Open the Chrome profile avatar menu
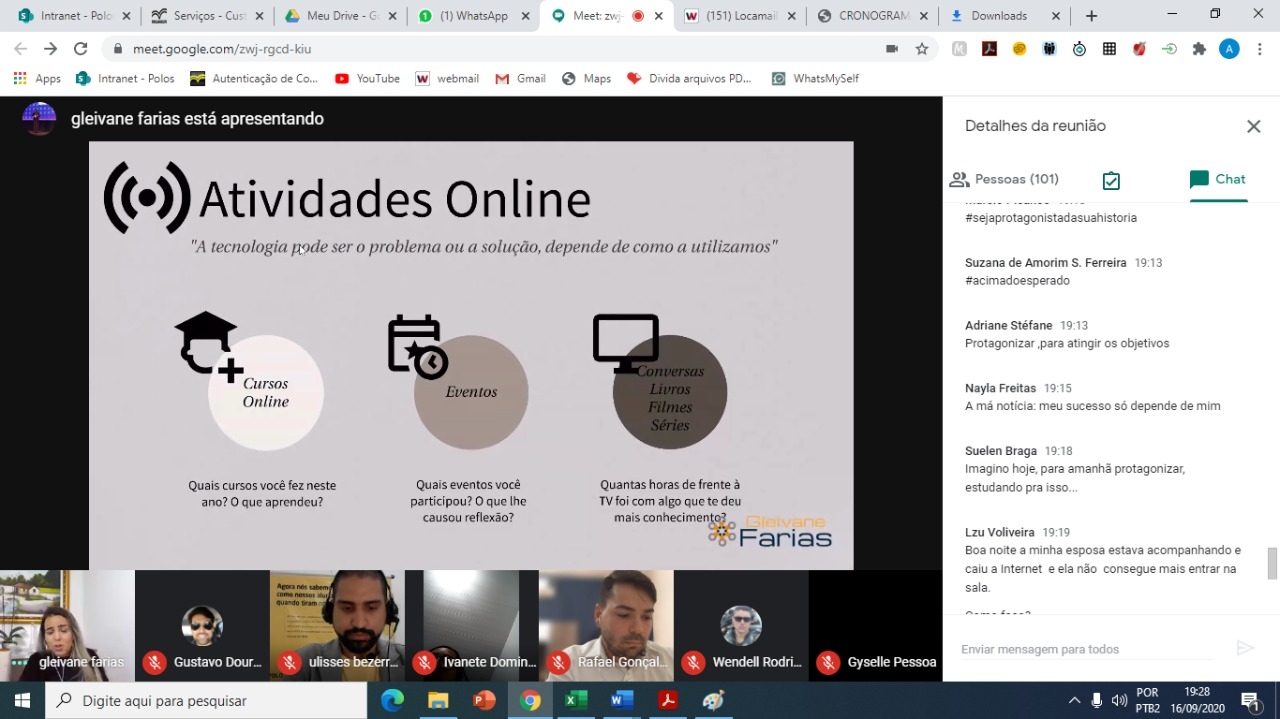Image resolution: width=1280 pixels, height=719 pixels. click(x=1229, y=49)
